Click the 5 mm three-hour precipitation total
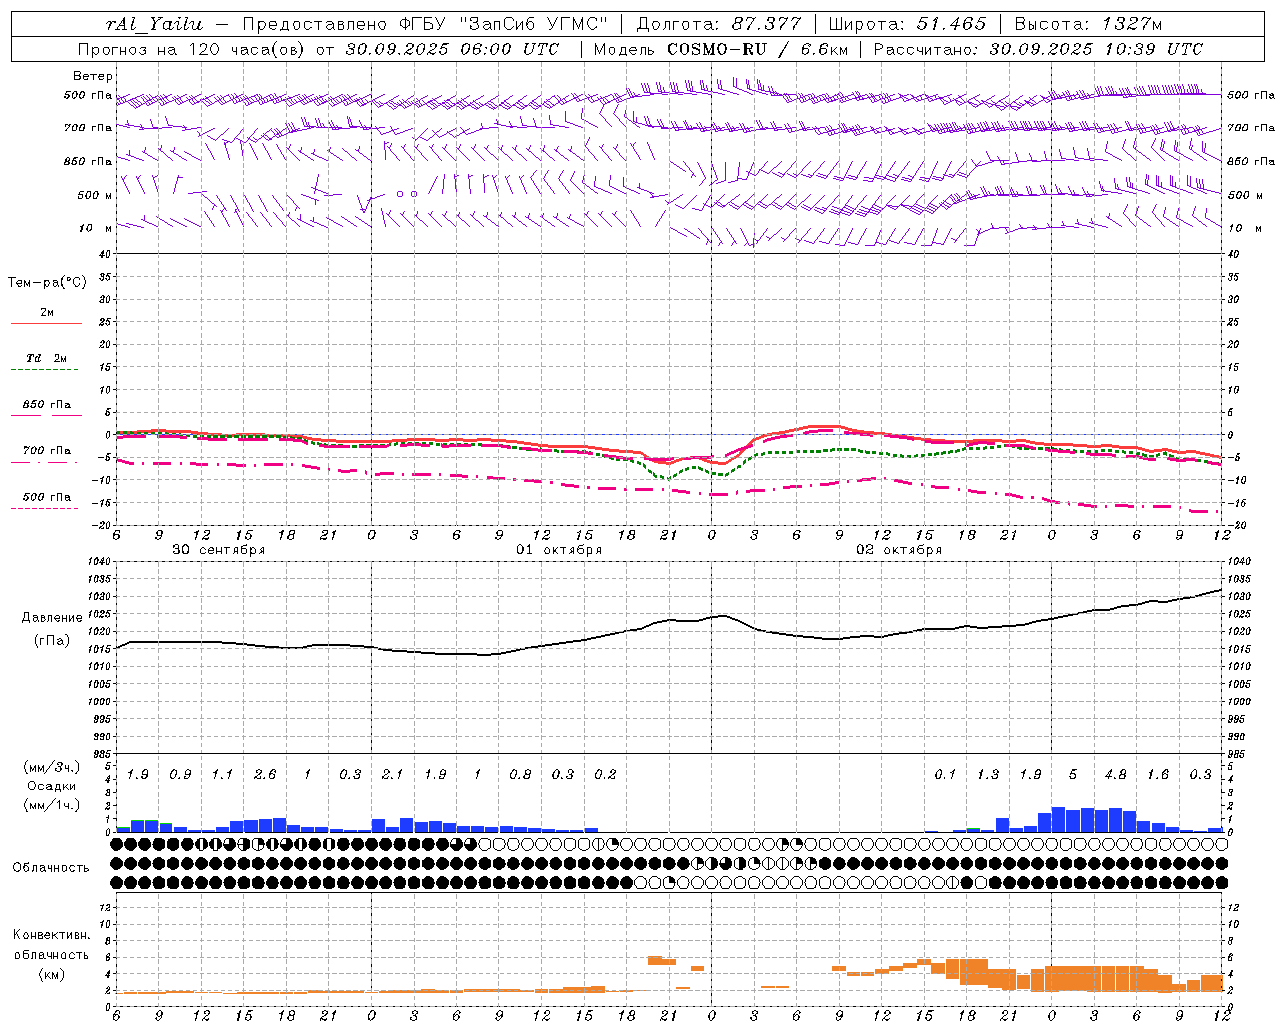1280x1024 pixels. pyautogui.click(x=1073, y=775)
